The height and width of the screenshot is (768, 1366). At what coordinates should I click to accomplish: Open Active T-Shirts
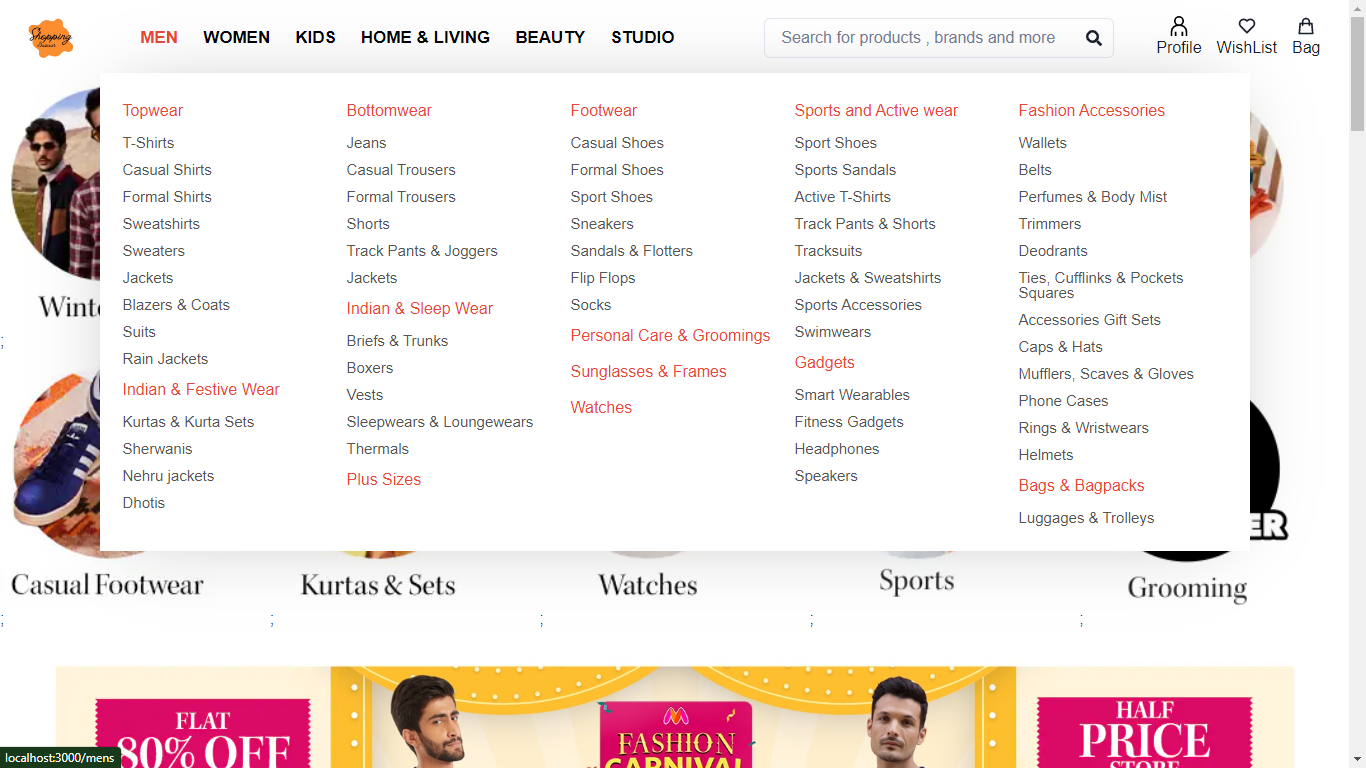843,197
